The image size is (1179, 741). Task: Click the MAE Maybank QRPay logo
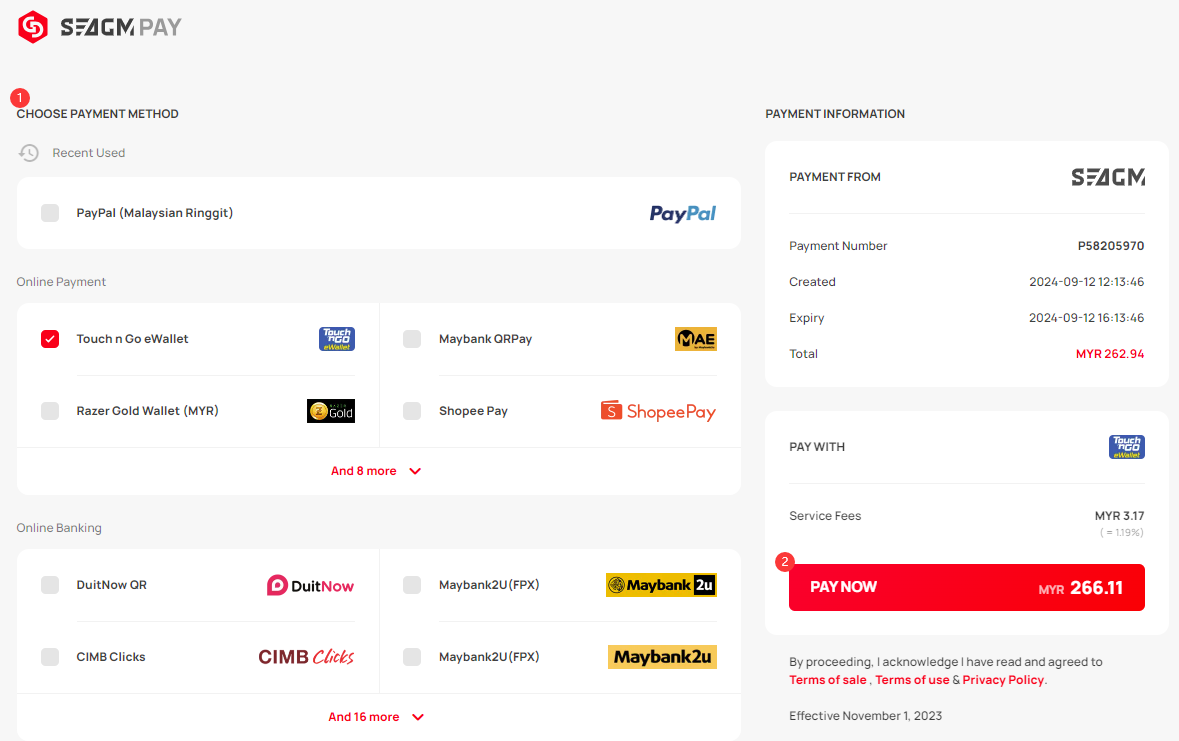[x=696, y=339]
